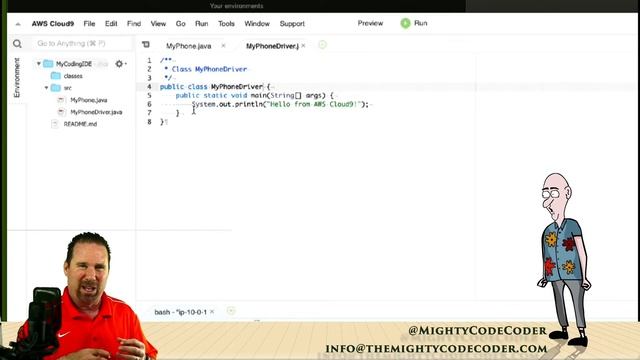Click the 'Hello from AWS Cloud9!' string
Image resolution: width=640 pixels, height=360 pixels.
pyautogui.click(x=314, y=104)
